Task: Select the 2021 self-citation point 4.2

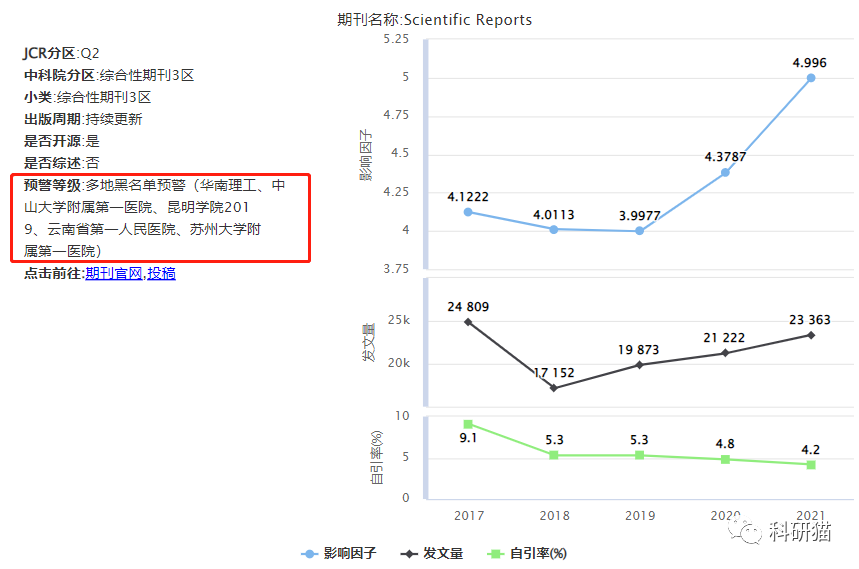Action: pos(811,464)
